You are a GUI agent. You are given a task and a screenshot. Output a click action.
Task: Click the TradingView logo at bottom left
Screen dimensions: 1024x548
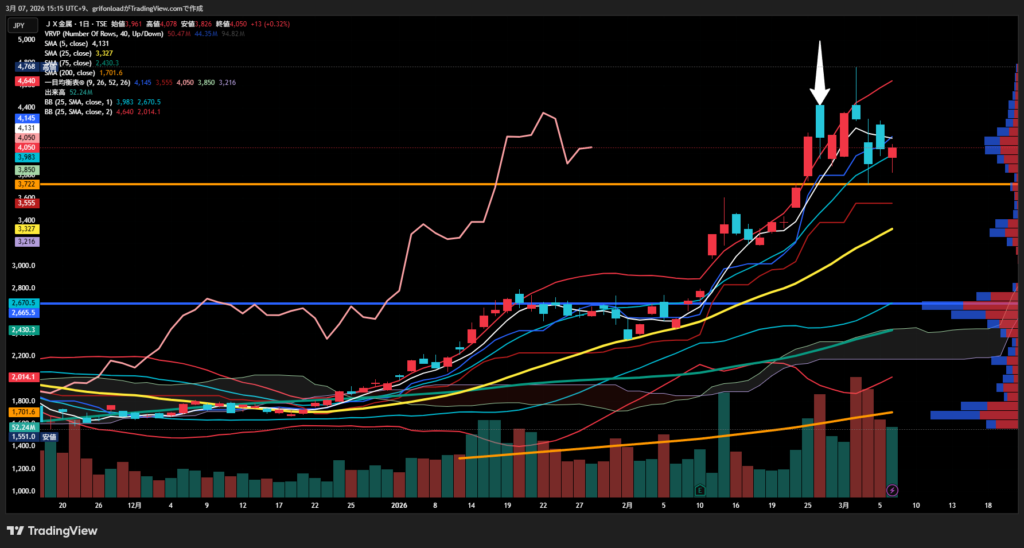coord(49,530)
